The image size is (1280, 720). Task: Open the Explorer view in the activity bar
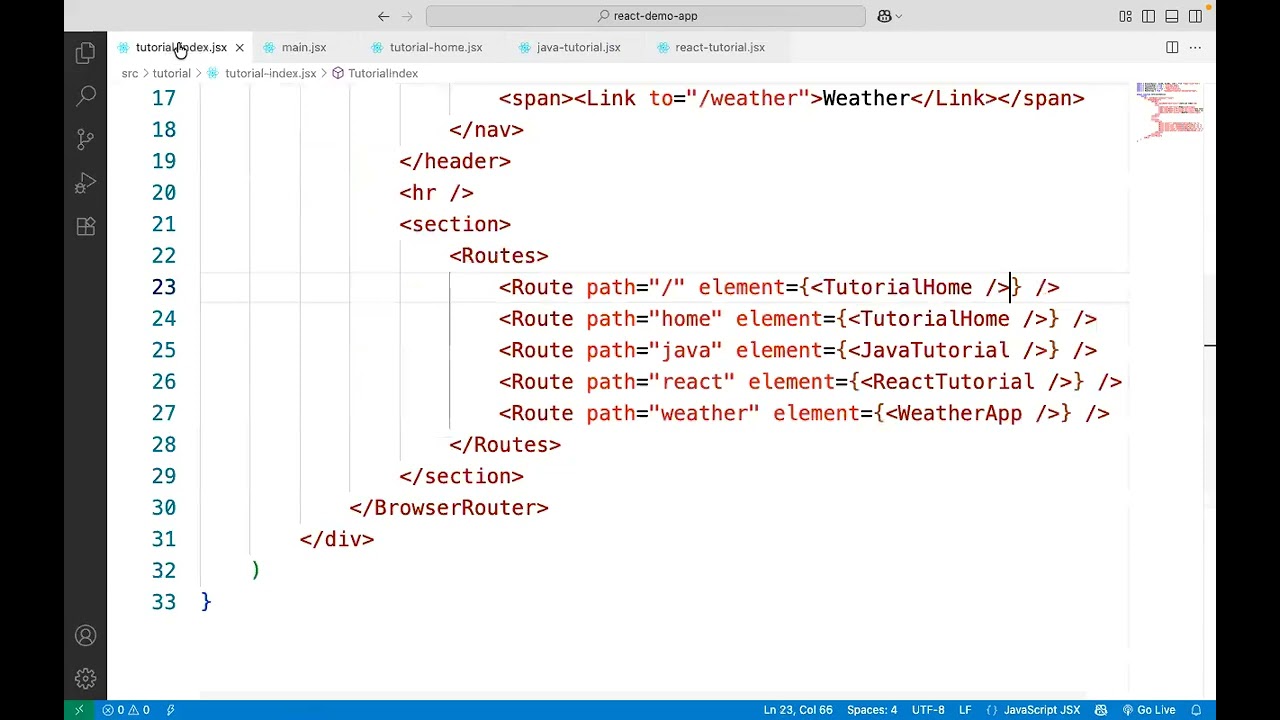tap(86, 52)
